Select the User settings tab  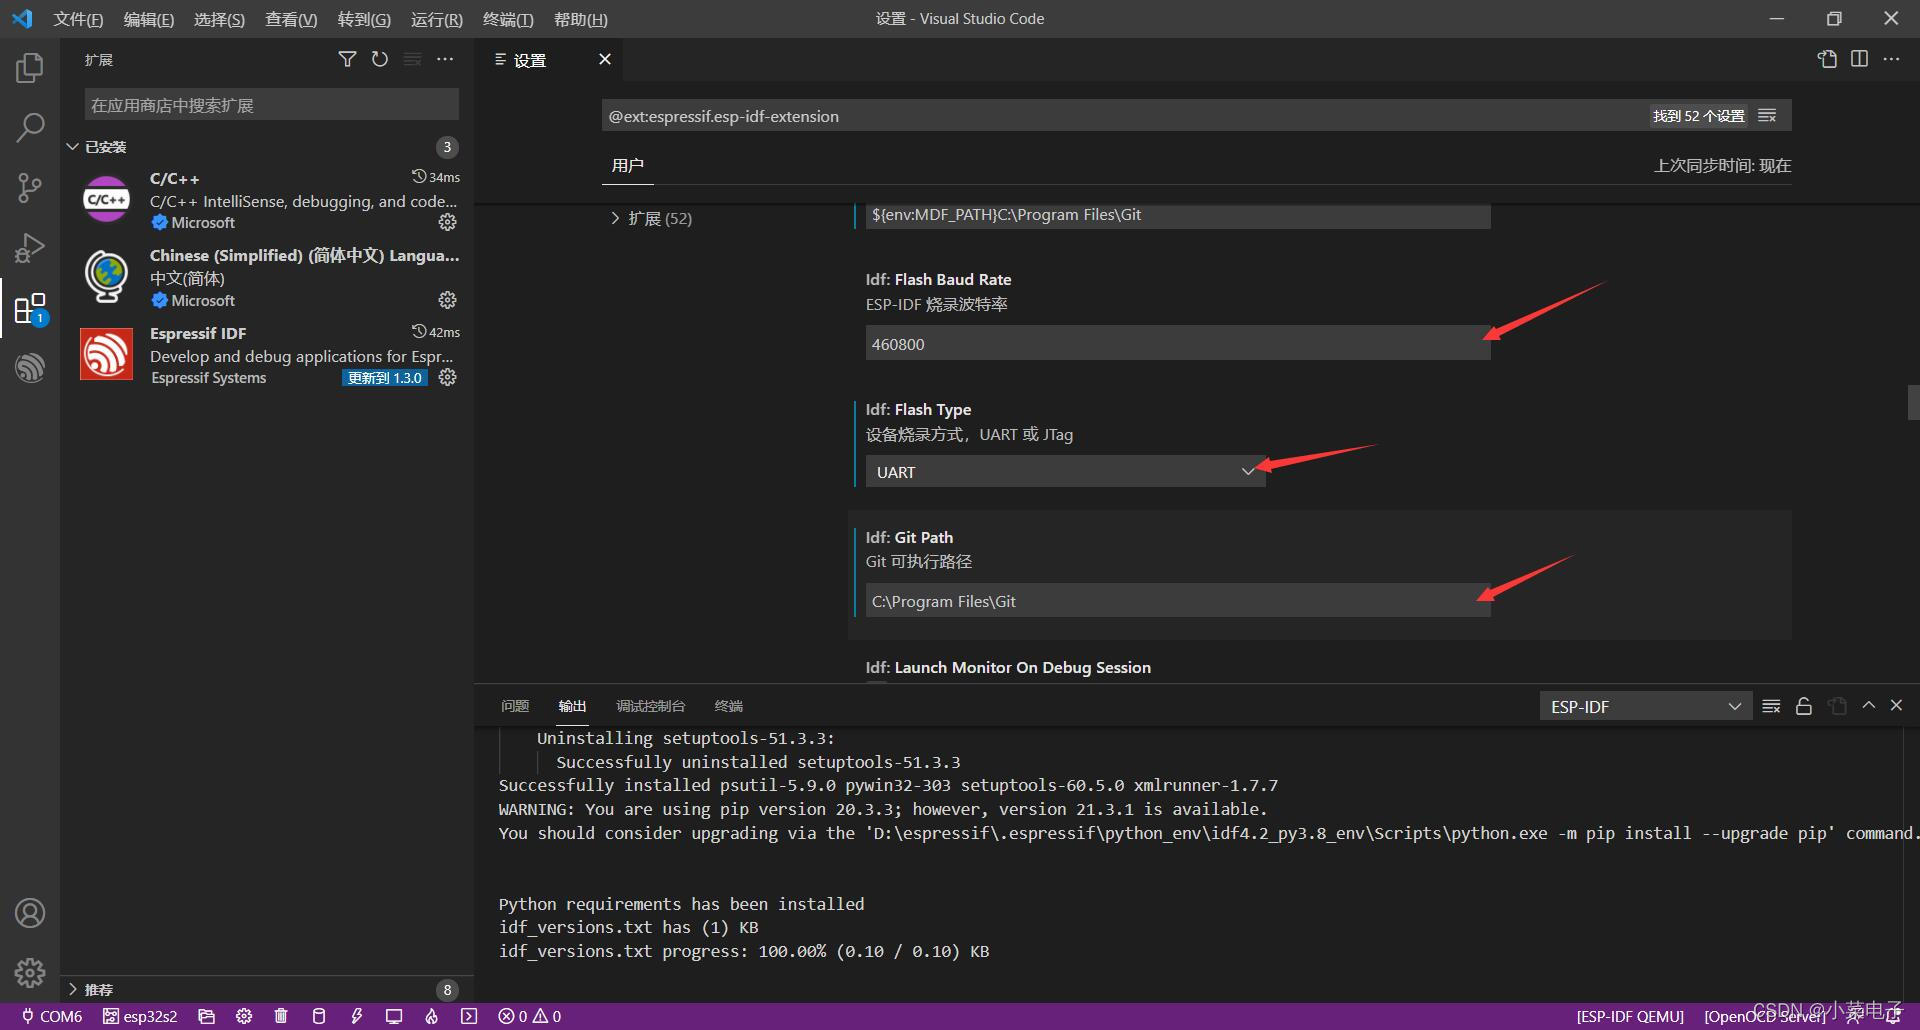click(628, 165)
